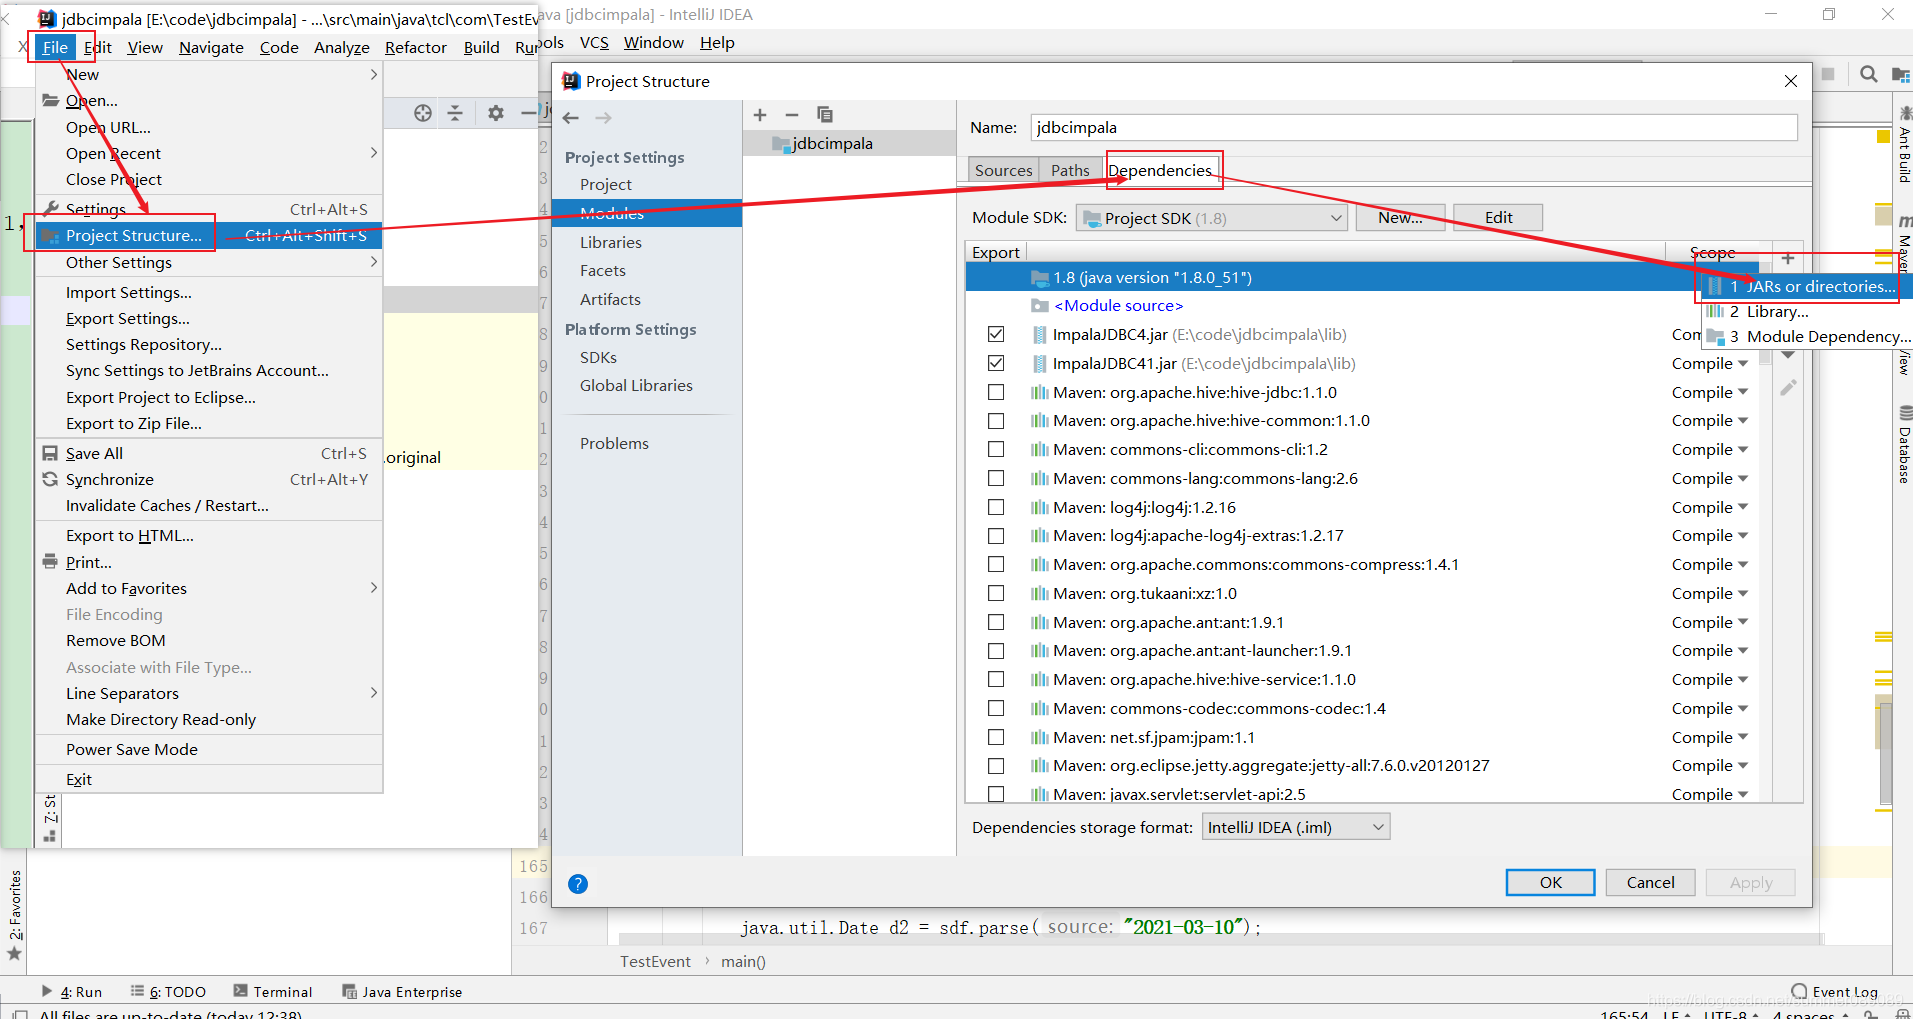Close the Project Structure dialog
Viewport: 1913px width, 1019px height.
coord(1791,81)
